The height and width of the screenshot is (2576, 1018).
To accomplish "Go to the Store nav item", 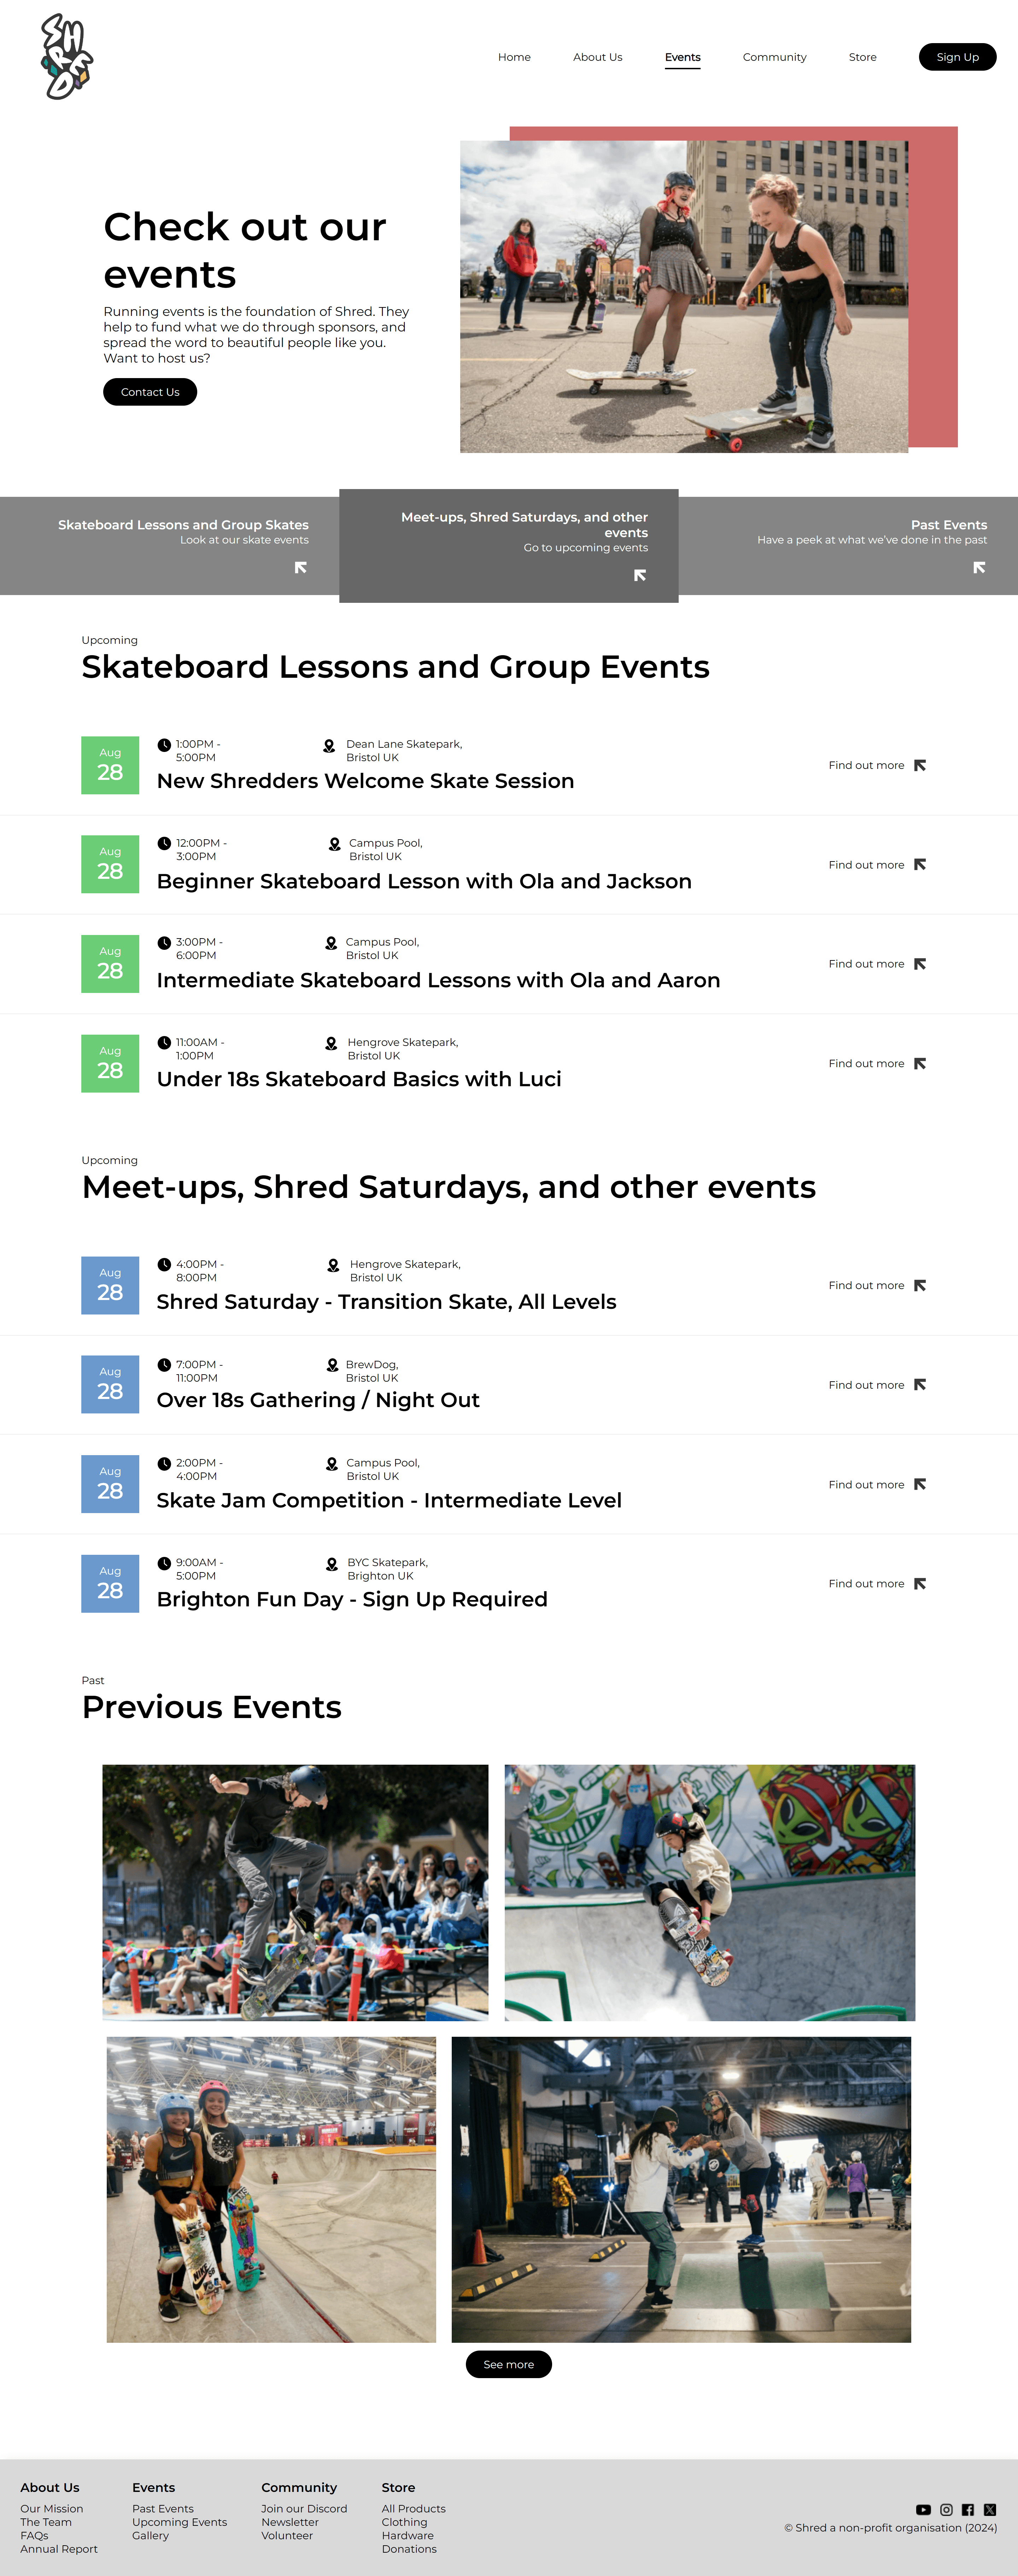I will (x=862, y=57).
